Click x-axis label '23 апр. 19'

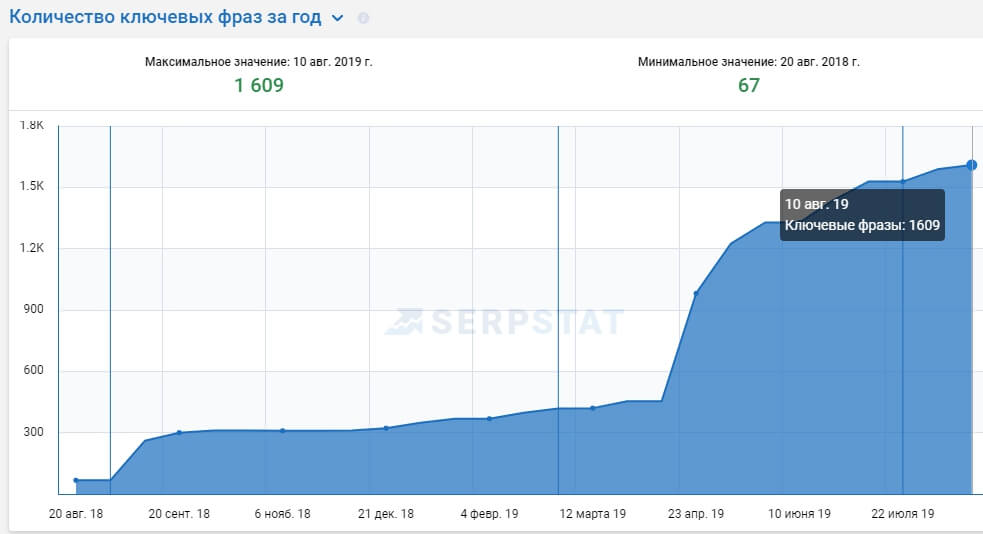click(x=696, y=513)
